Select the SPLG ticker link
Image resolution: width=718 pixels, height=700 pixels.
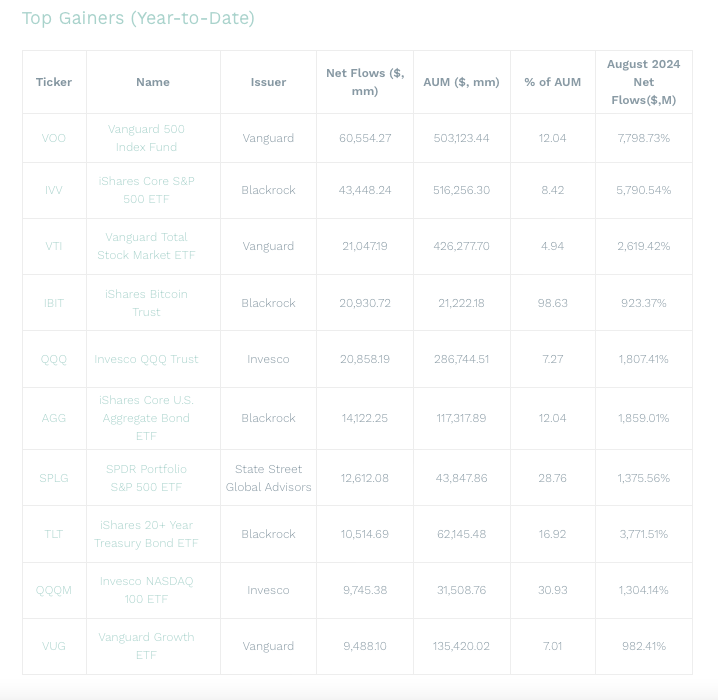click(x=54, y=478)
